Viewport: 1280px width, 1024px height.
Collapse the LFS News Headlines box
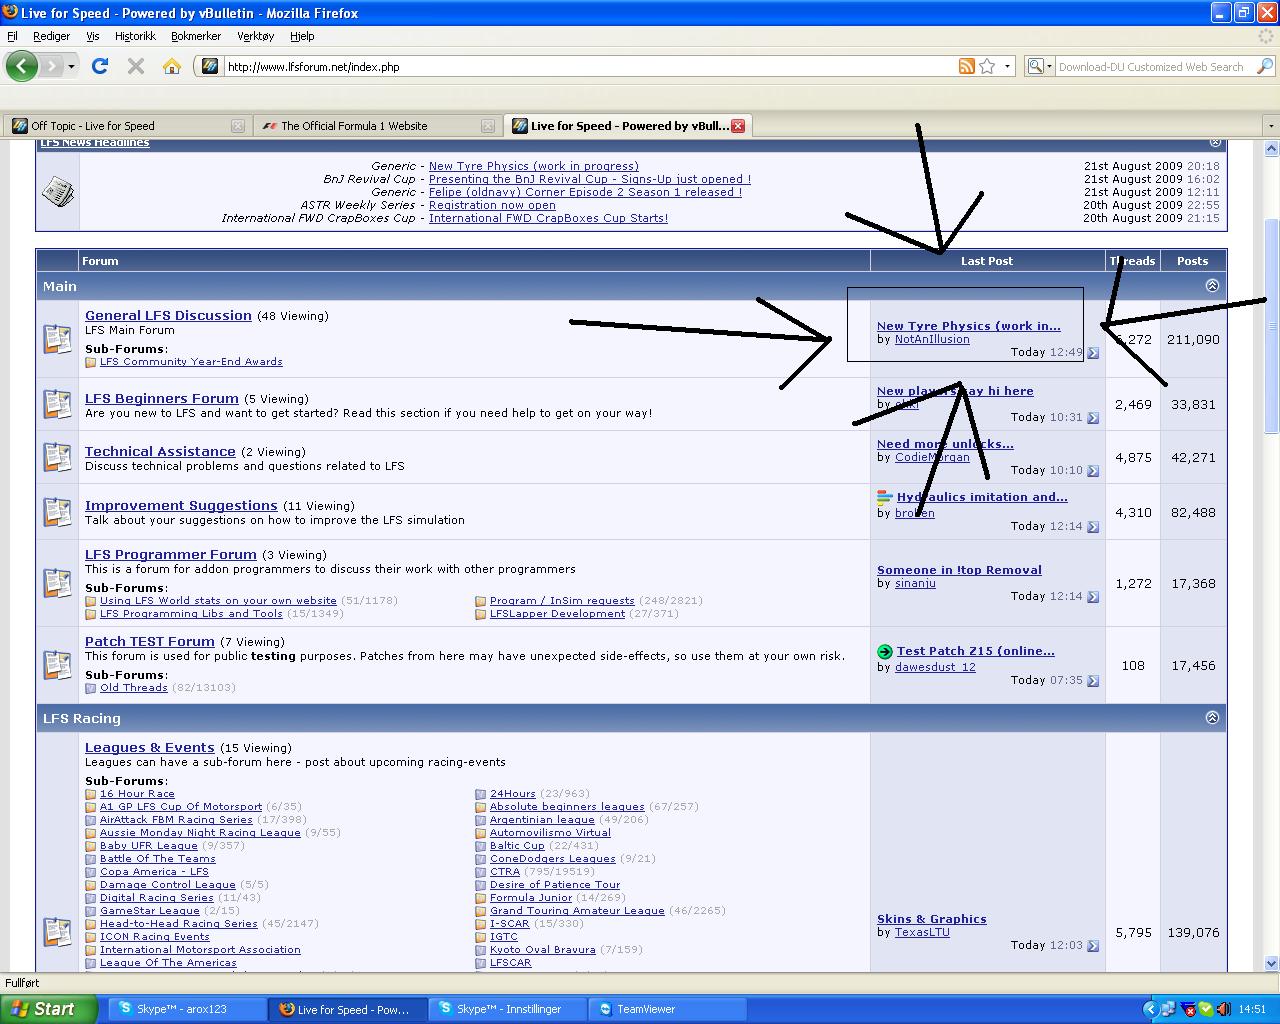pyautogui.click(x=1215, y=143)
